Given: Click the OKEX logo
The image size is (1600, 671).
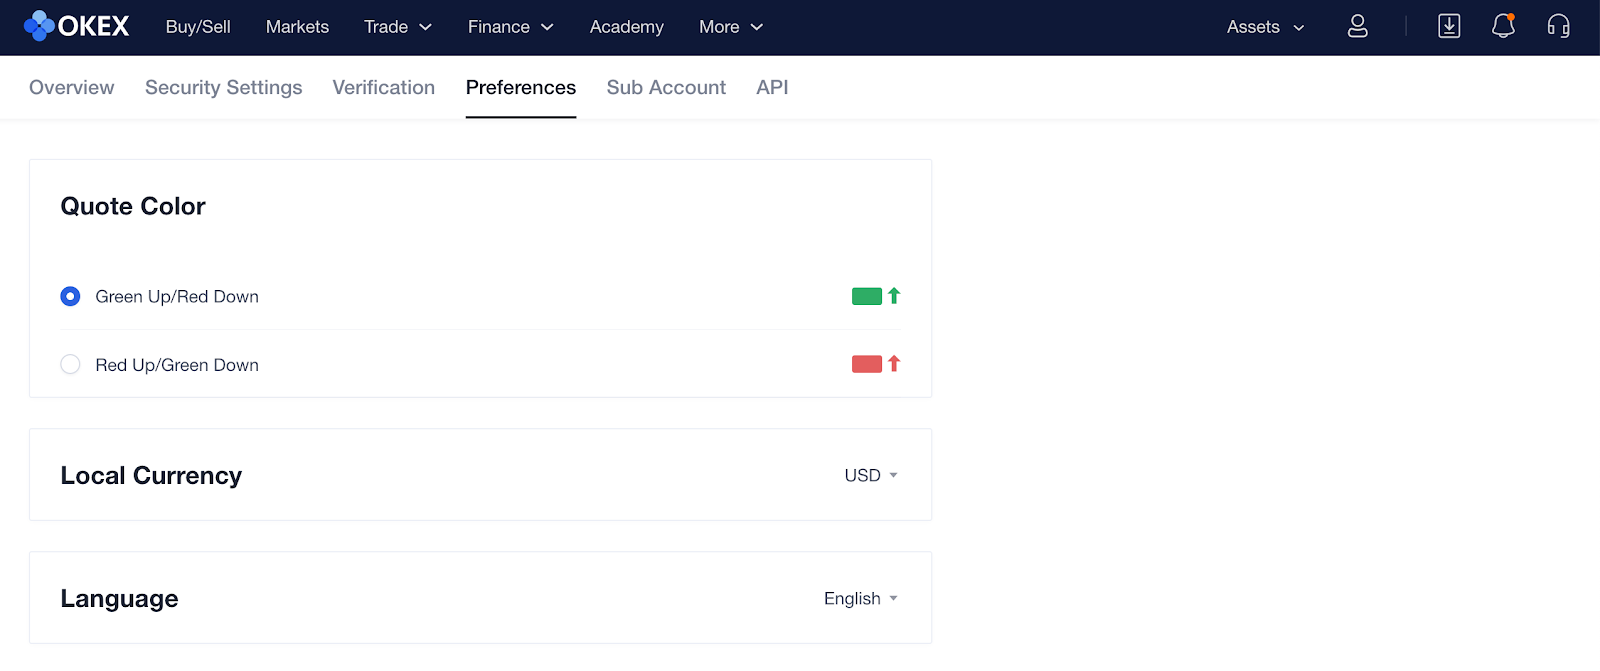Looking at the screenshot, I should [x=77, y=26].
